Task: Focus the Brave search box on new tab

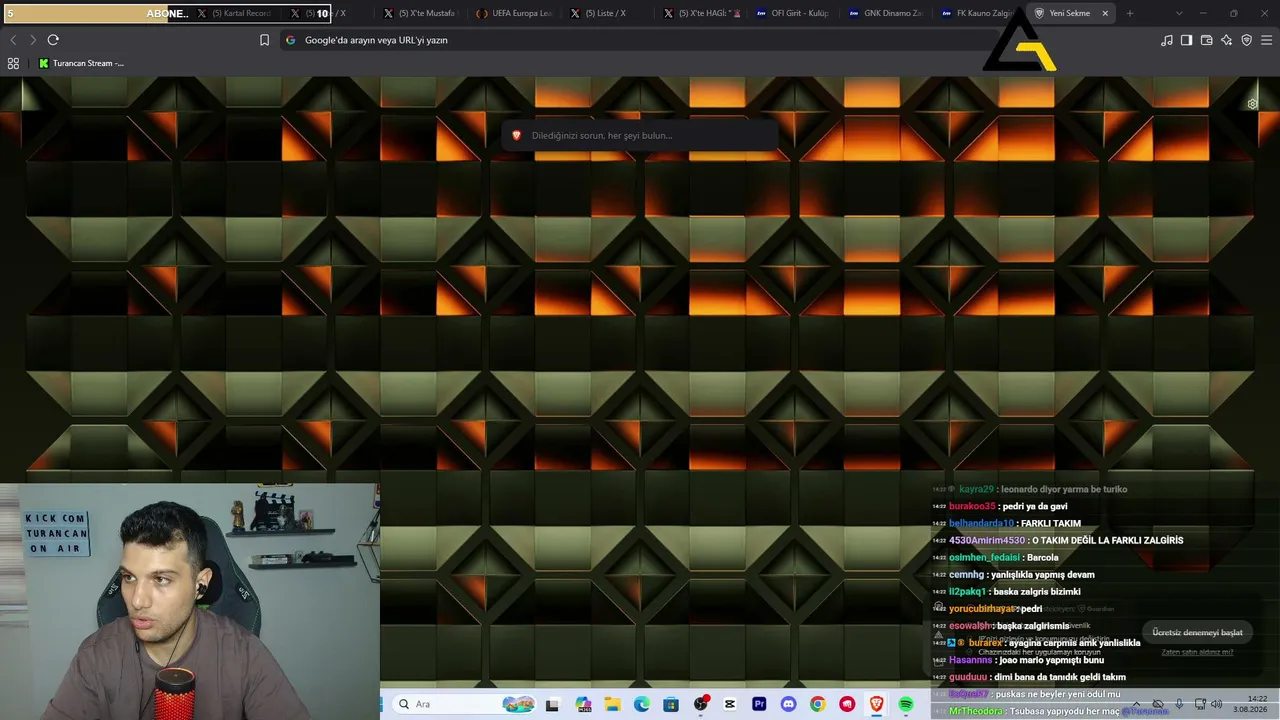Action: [640, 135]
